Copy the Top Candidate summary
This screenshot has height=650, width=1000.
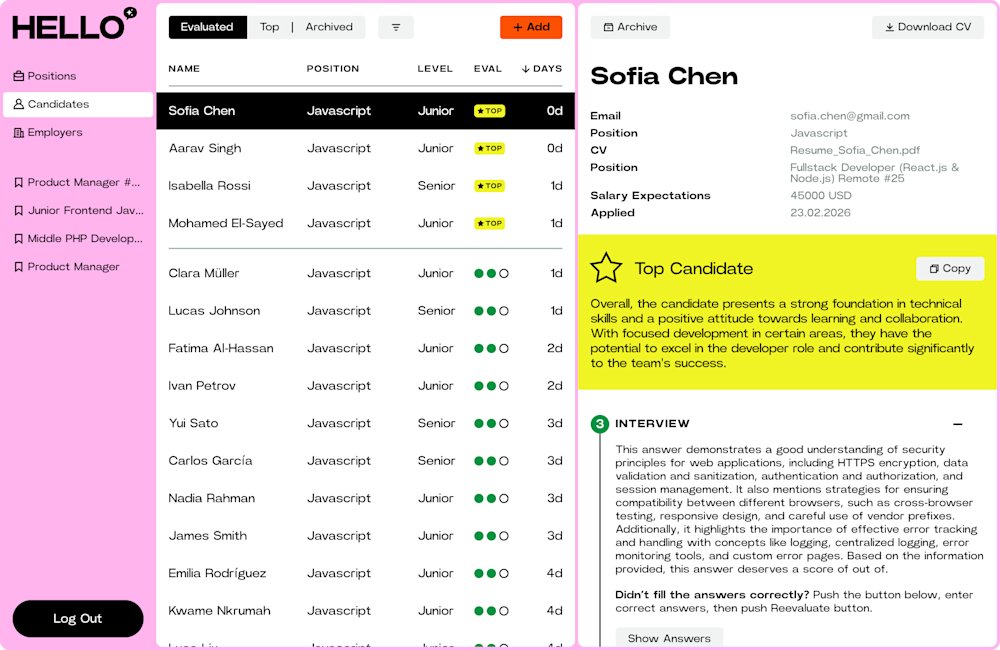tap(949, 268)
